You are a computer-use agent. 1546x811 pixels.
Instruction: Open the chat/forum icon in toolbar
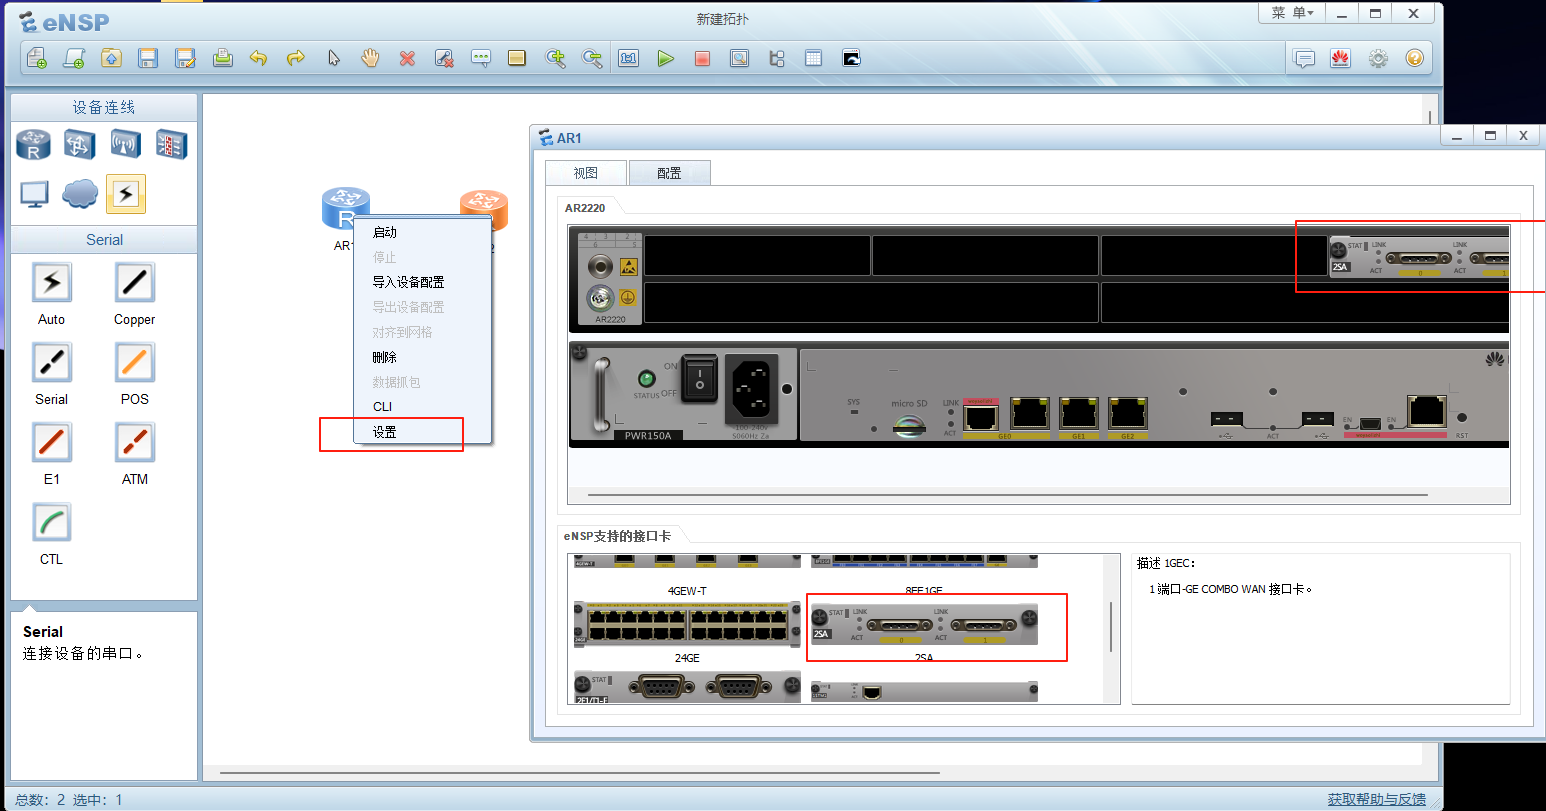(1303, 58)
